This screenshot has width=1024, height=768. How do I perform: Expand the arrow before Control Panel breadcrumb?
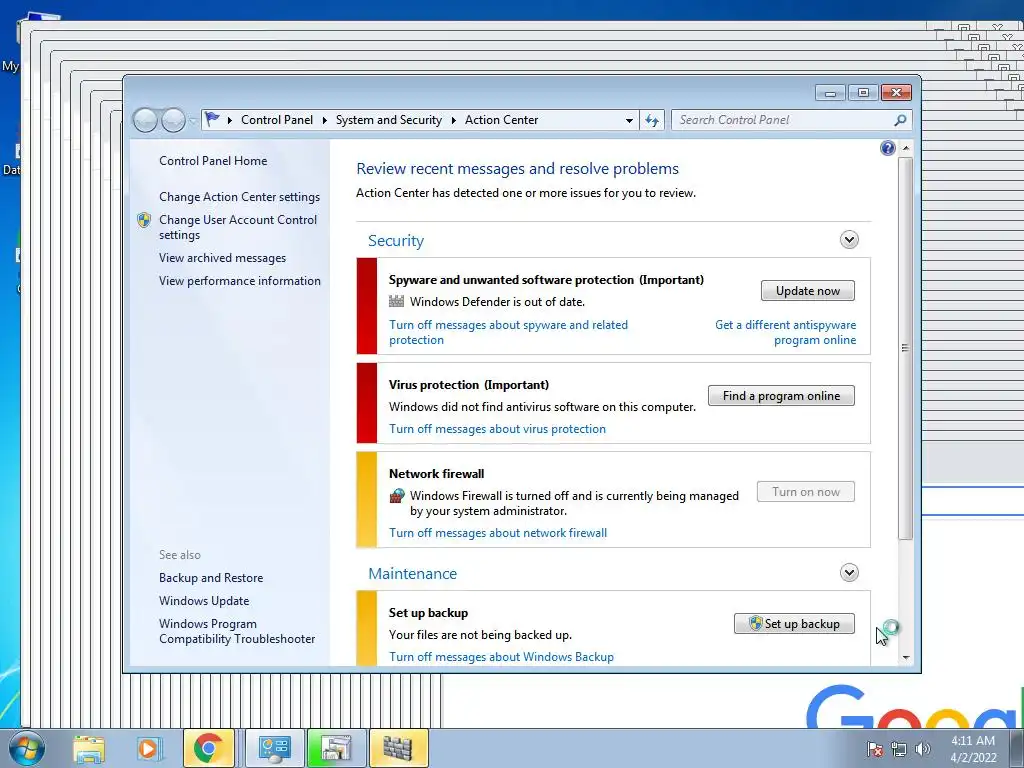point(230,120)
